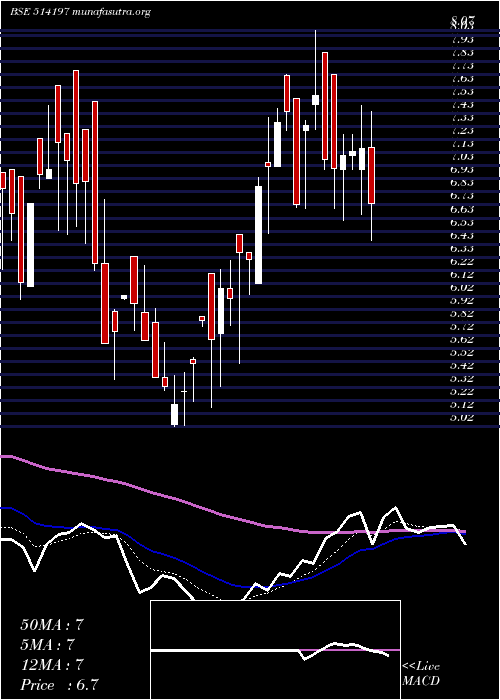This screenshot has width=500, height=700.
Task: Click the 6.93 price axis label
Action: click(x=462, y=170)
